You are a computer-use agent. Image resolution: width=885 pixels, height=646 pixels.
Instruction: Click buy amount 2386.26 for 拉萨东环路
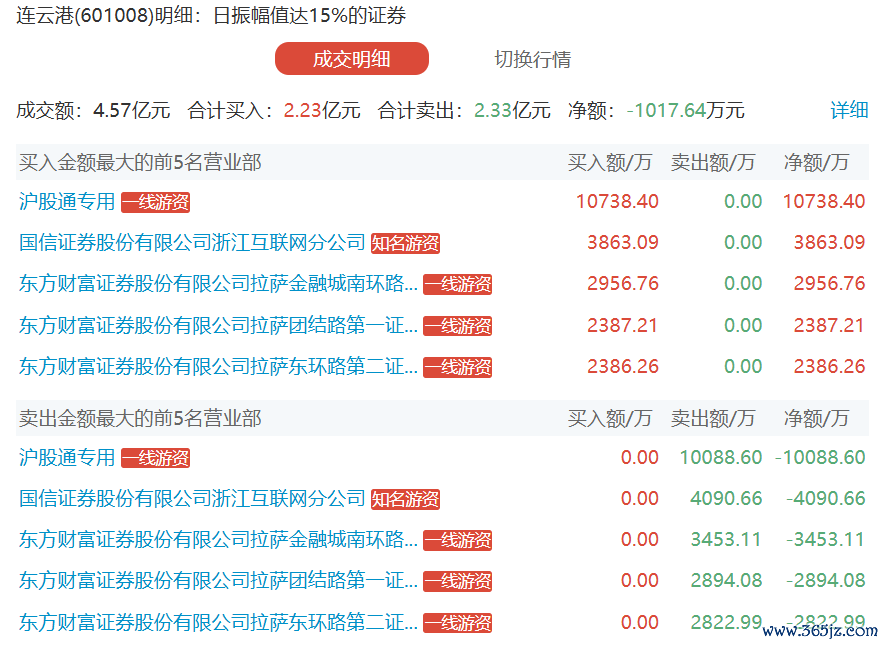(623, 367)
